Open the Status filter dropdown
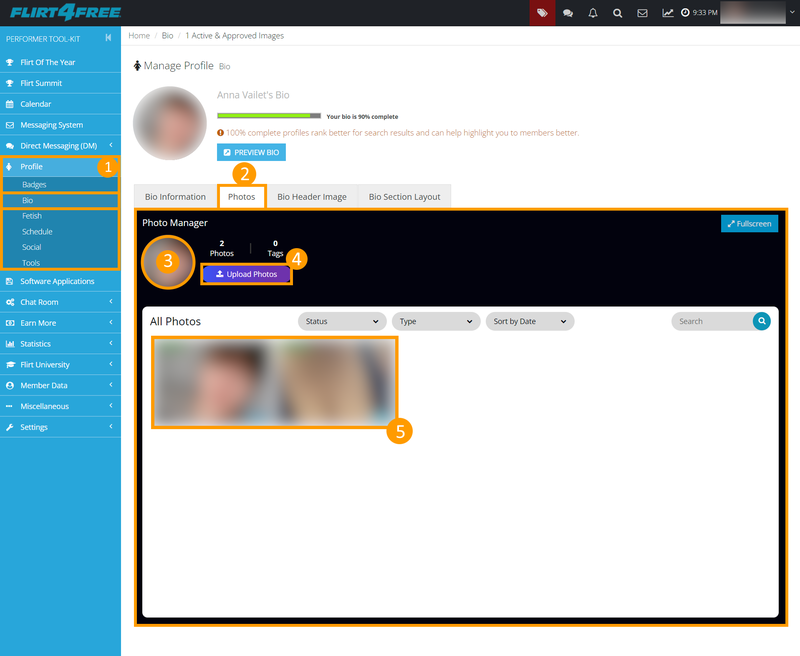The image size is (800, 656). pyautogui.click(x=341, y=321)
